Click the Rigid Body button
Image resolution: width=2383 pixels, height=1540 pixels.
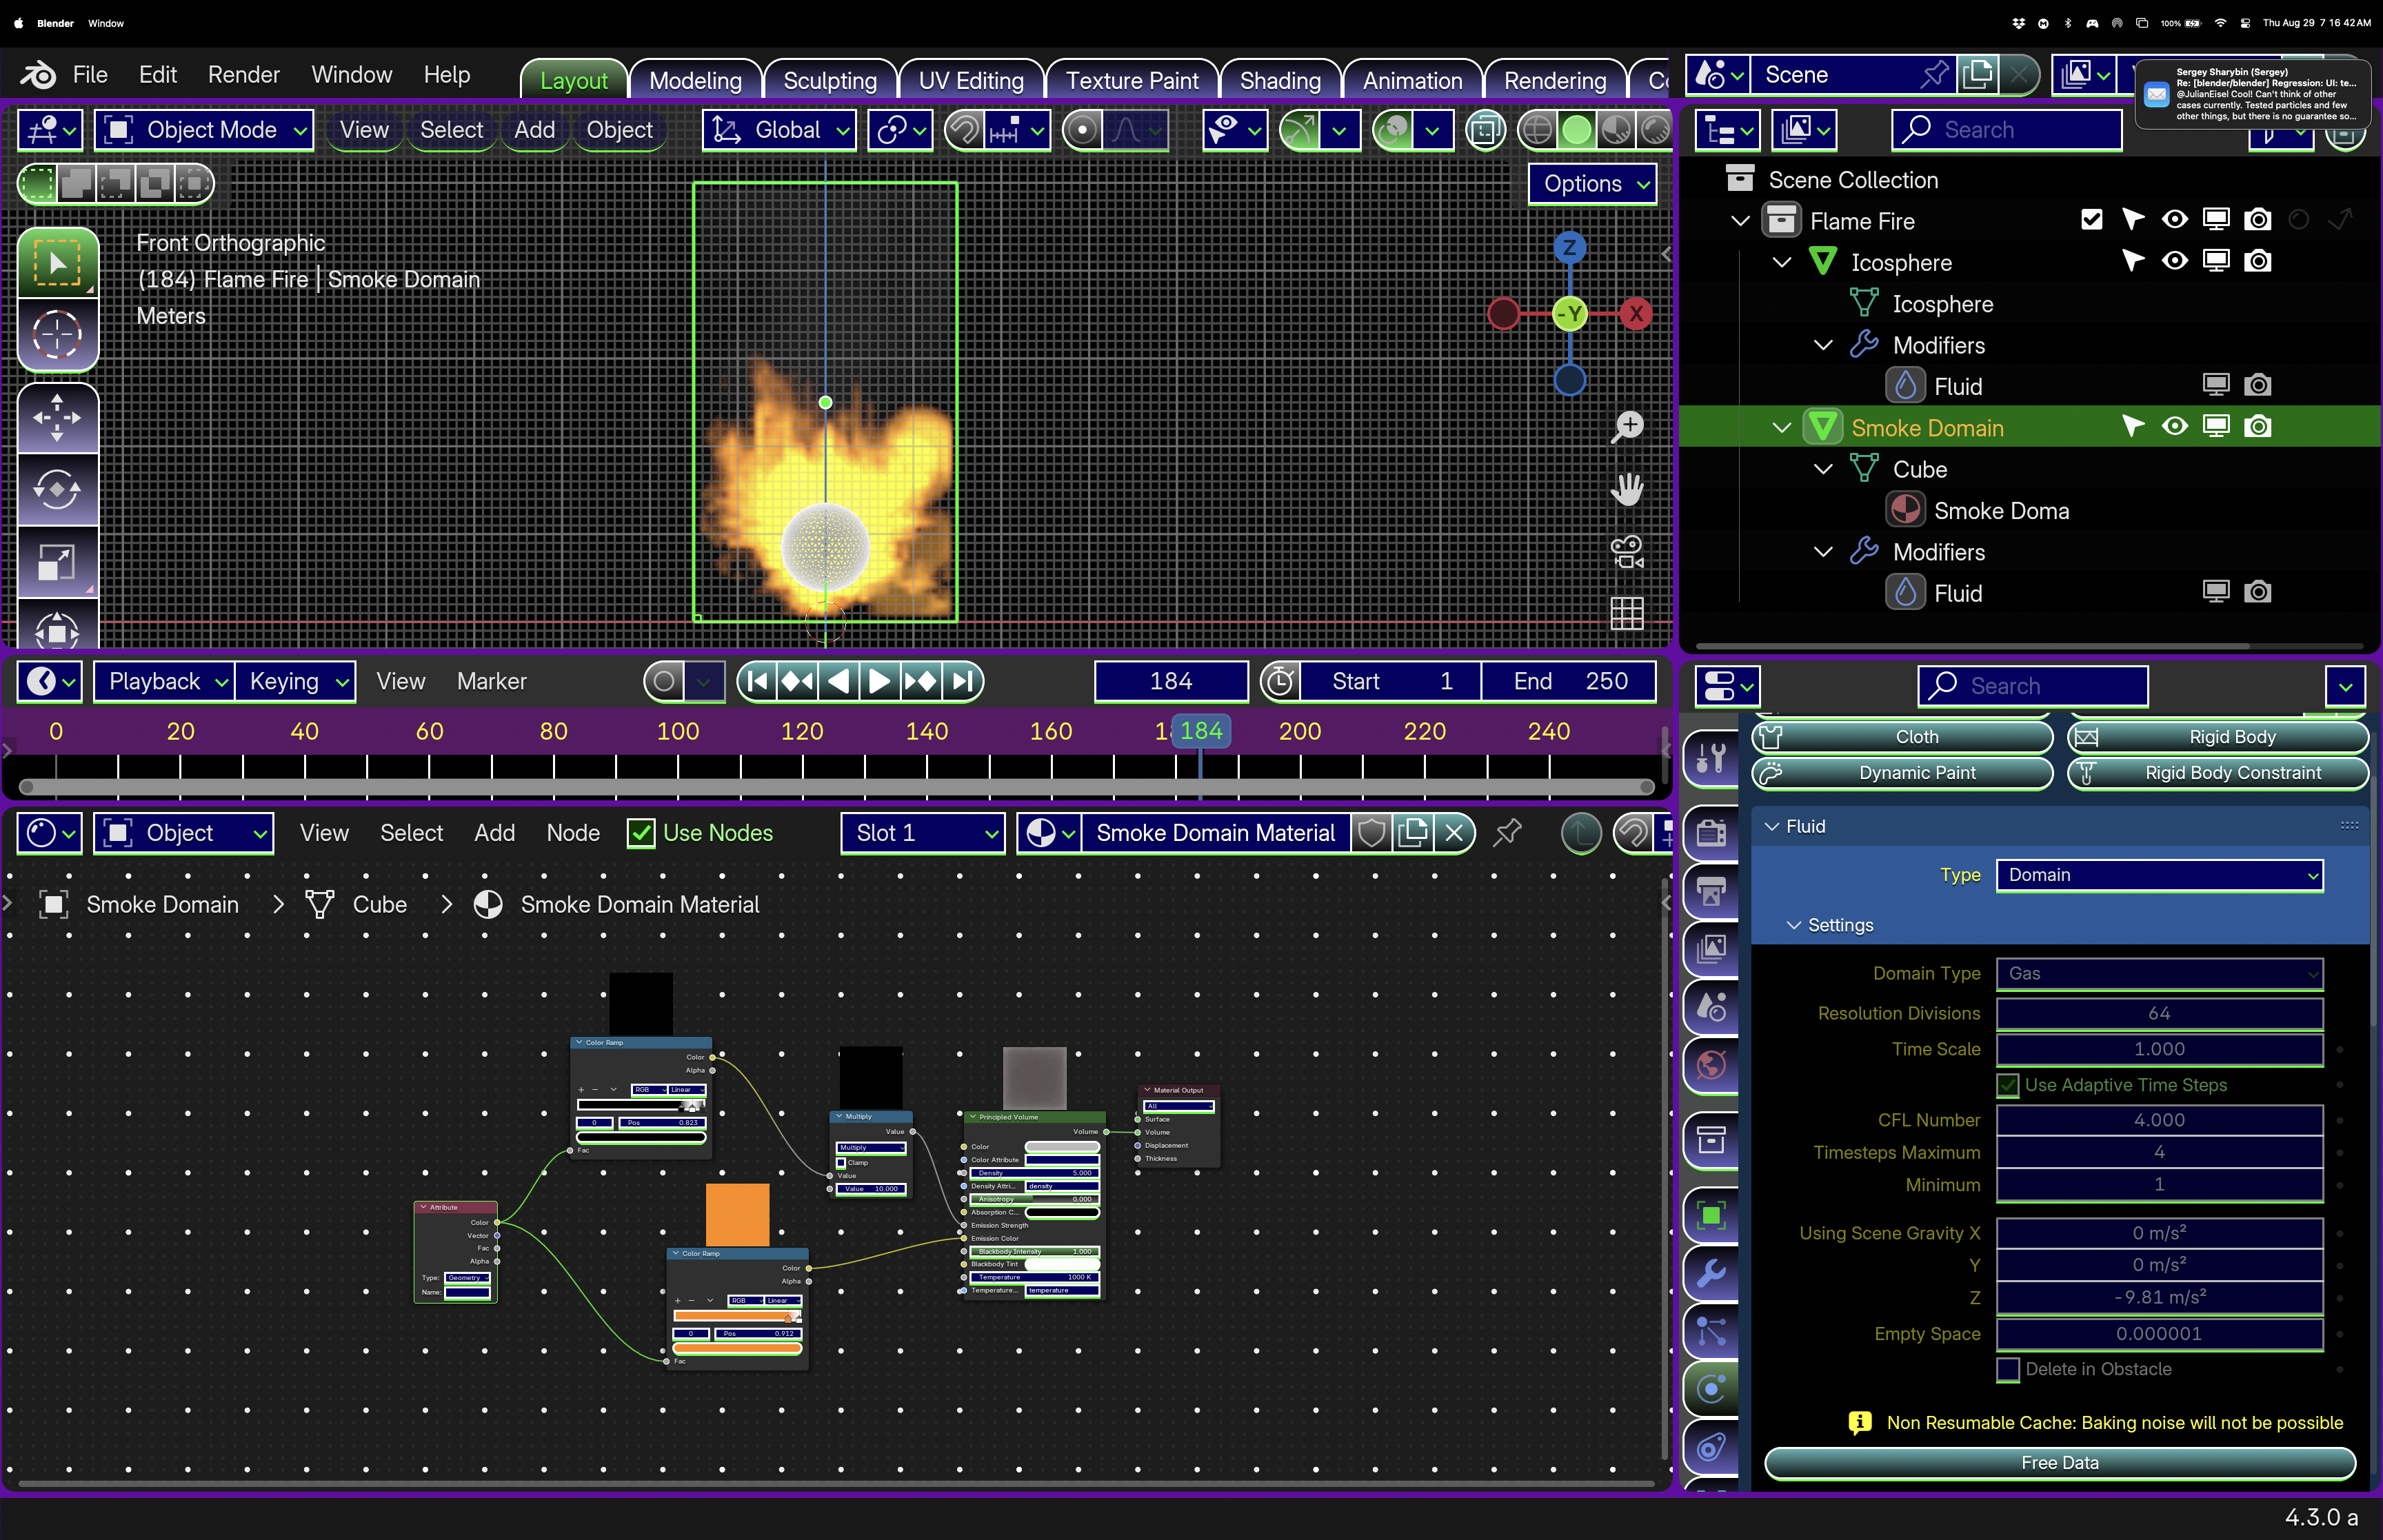click(2218, 737)
